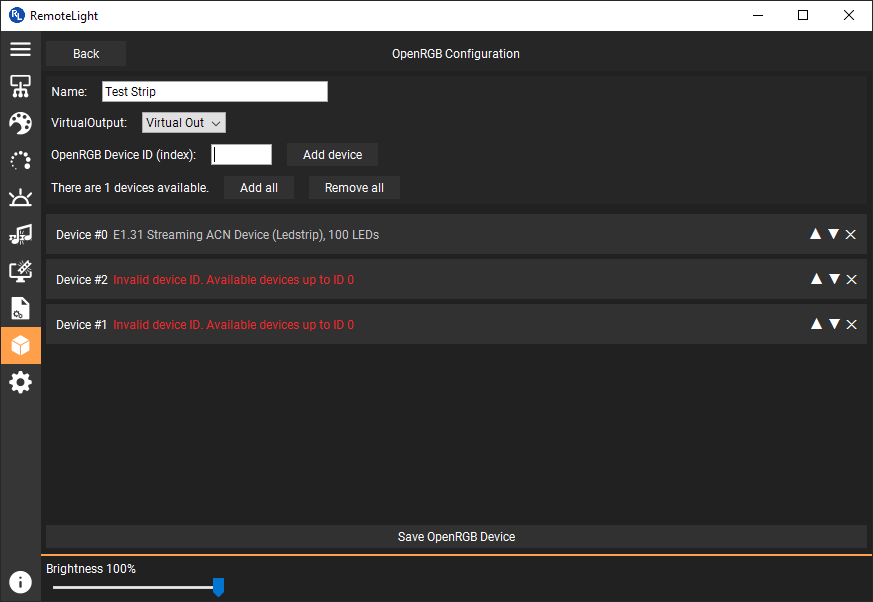Minimize the RemoteLight window

click(758, 15)
